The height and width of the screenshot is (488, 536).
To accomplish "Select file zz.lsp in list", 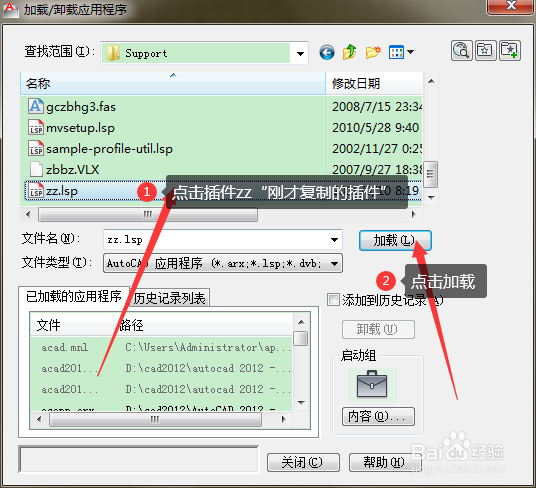I will pyautogui.click(x=62, y=191).
